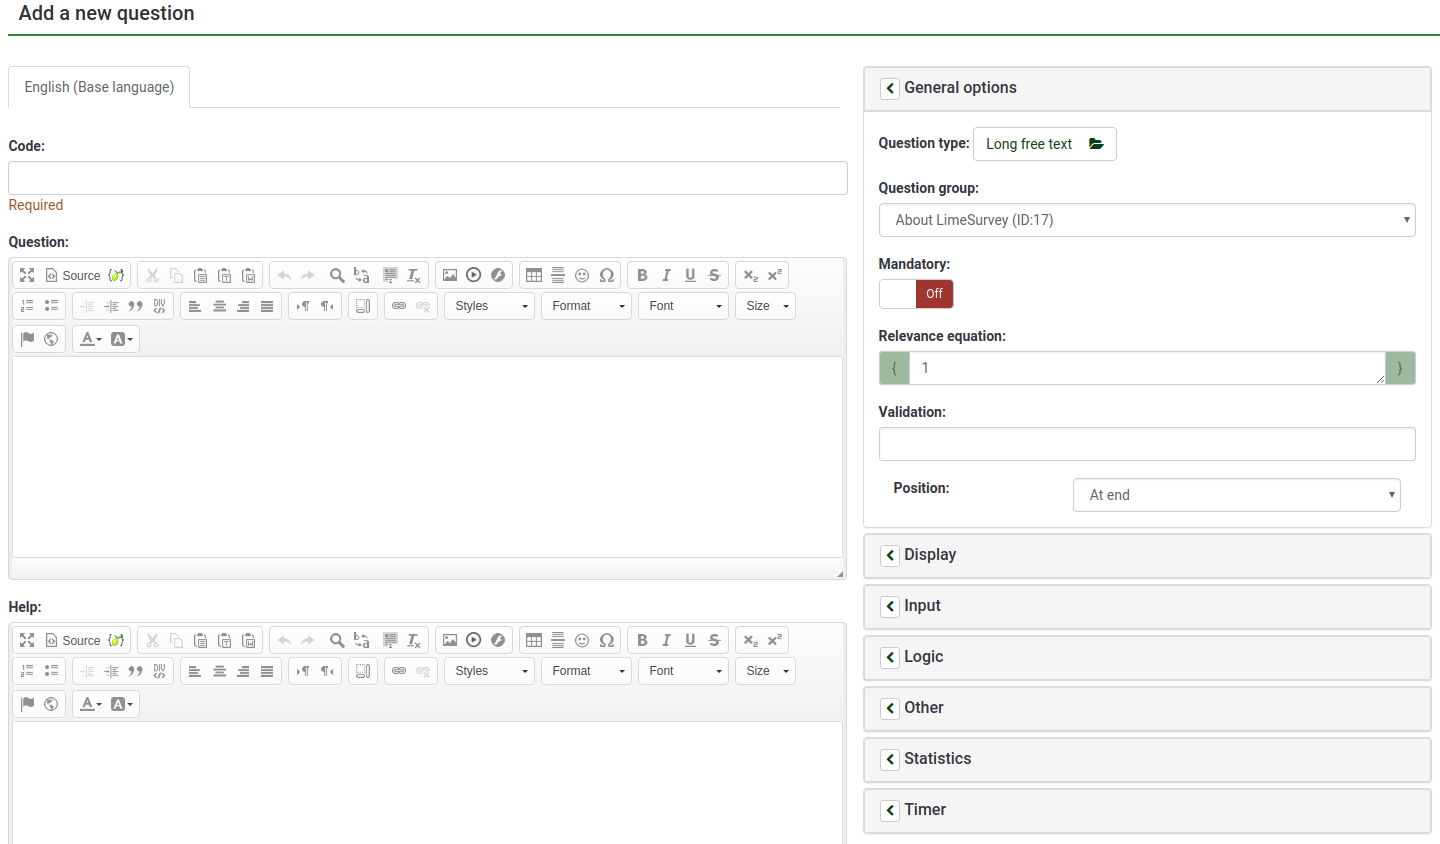Viewport: 1440px width, 844px height.
Task: Select the English (Base language) tab
Action: coord(99,87)
